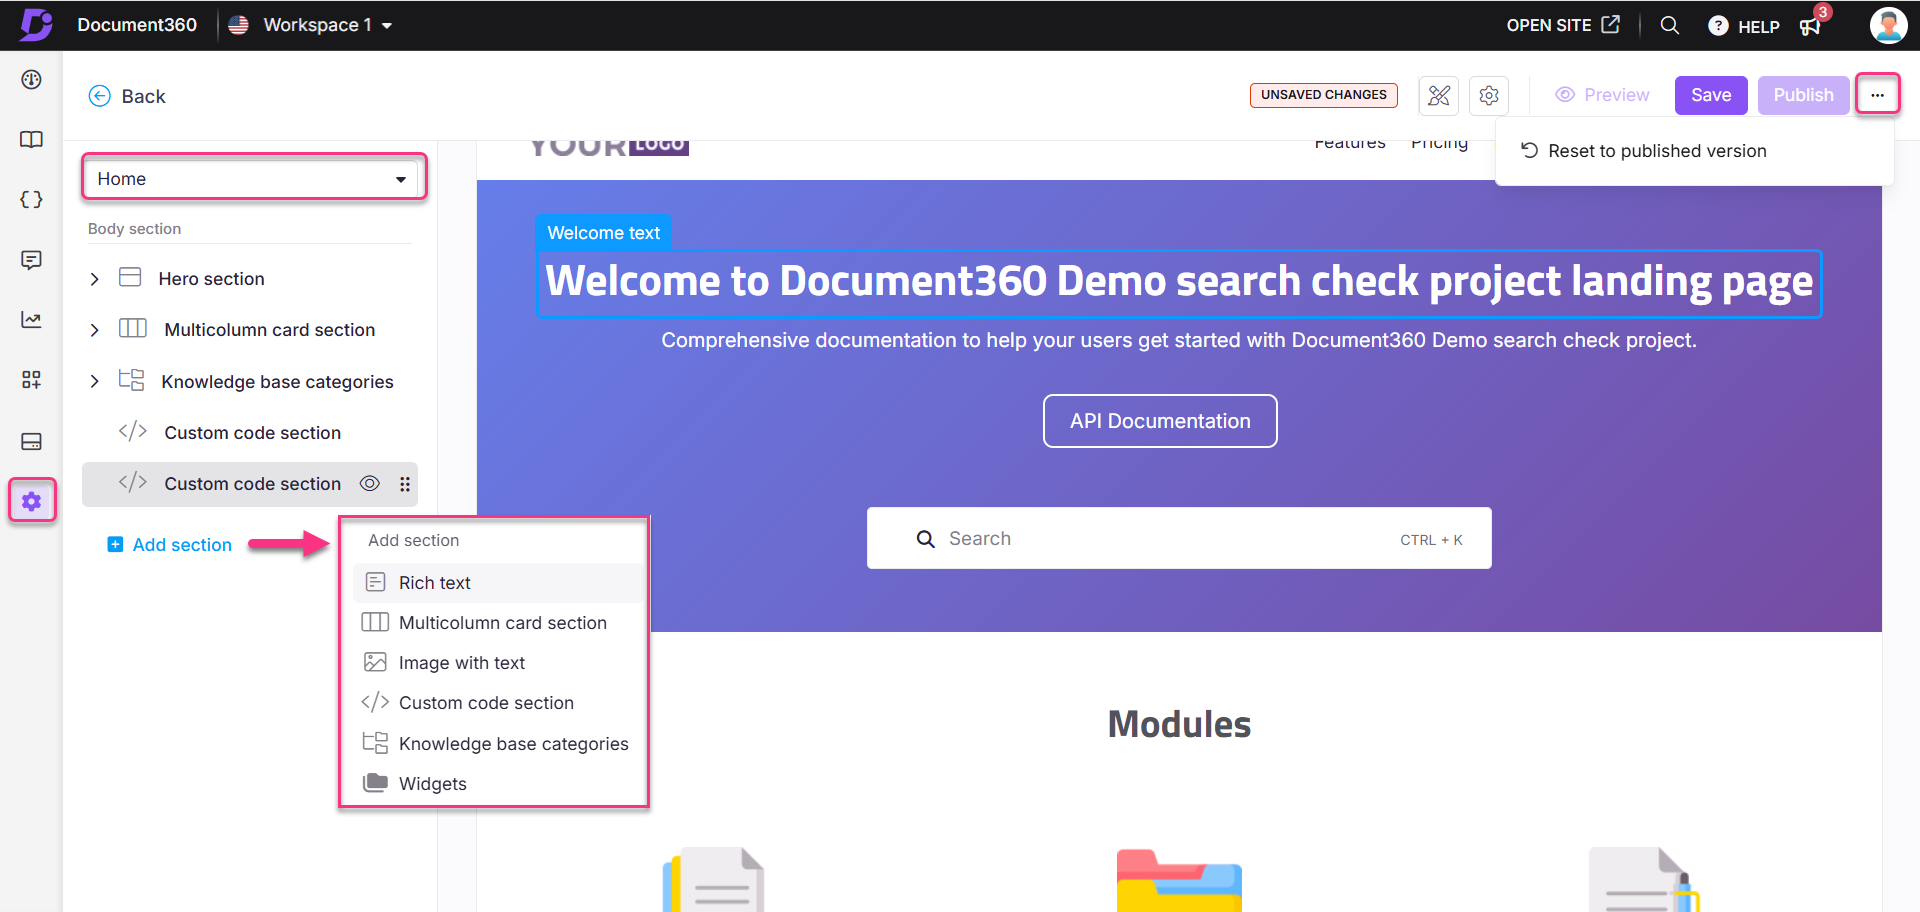Open the API documentation braces icon
The width and height of the screenshot is (1920, 912).
click(x=31, y=199)
